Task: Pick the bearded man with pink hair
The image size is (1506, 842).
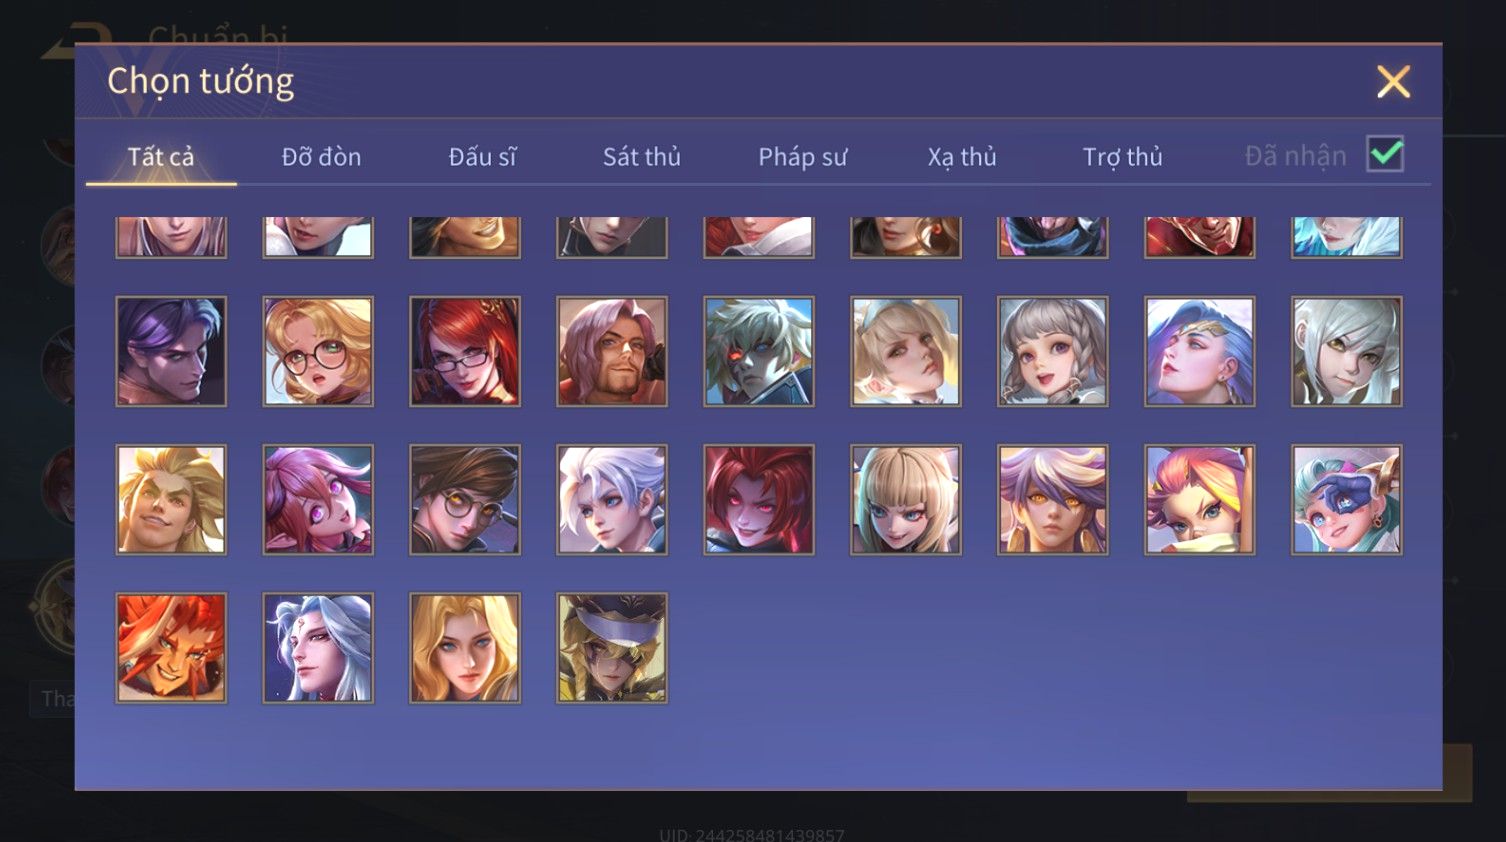Action: (x=612, y=351)
